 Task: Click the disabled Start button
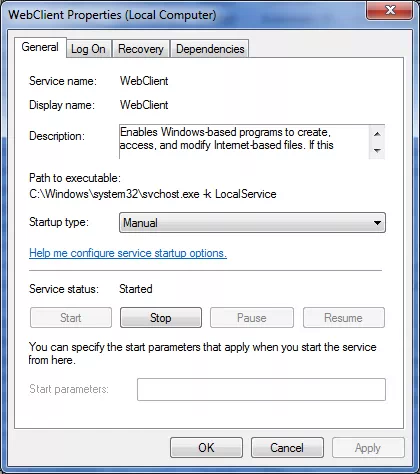pos(71,318)
